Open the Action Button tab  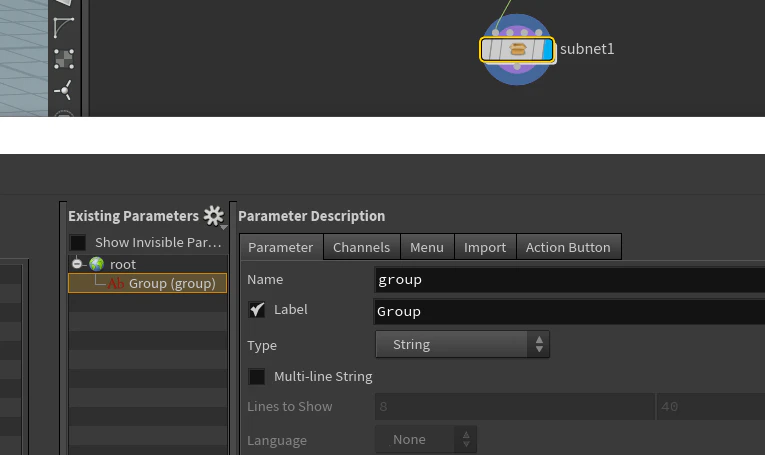568,247
